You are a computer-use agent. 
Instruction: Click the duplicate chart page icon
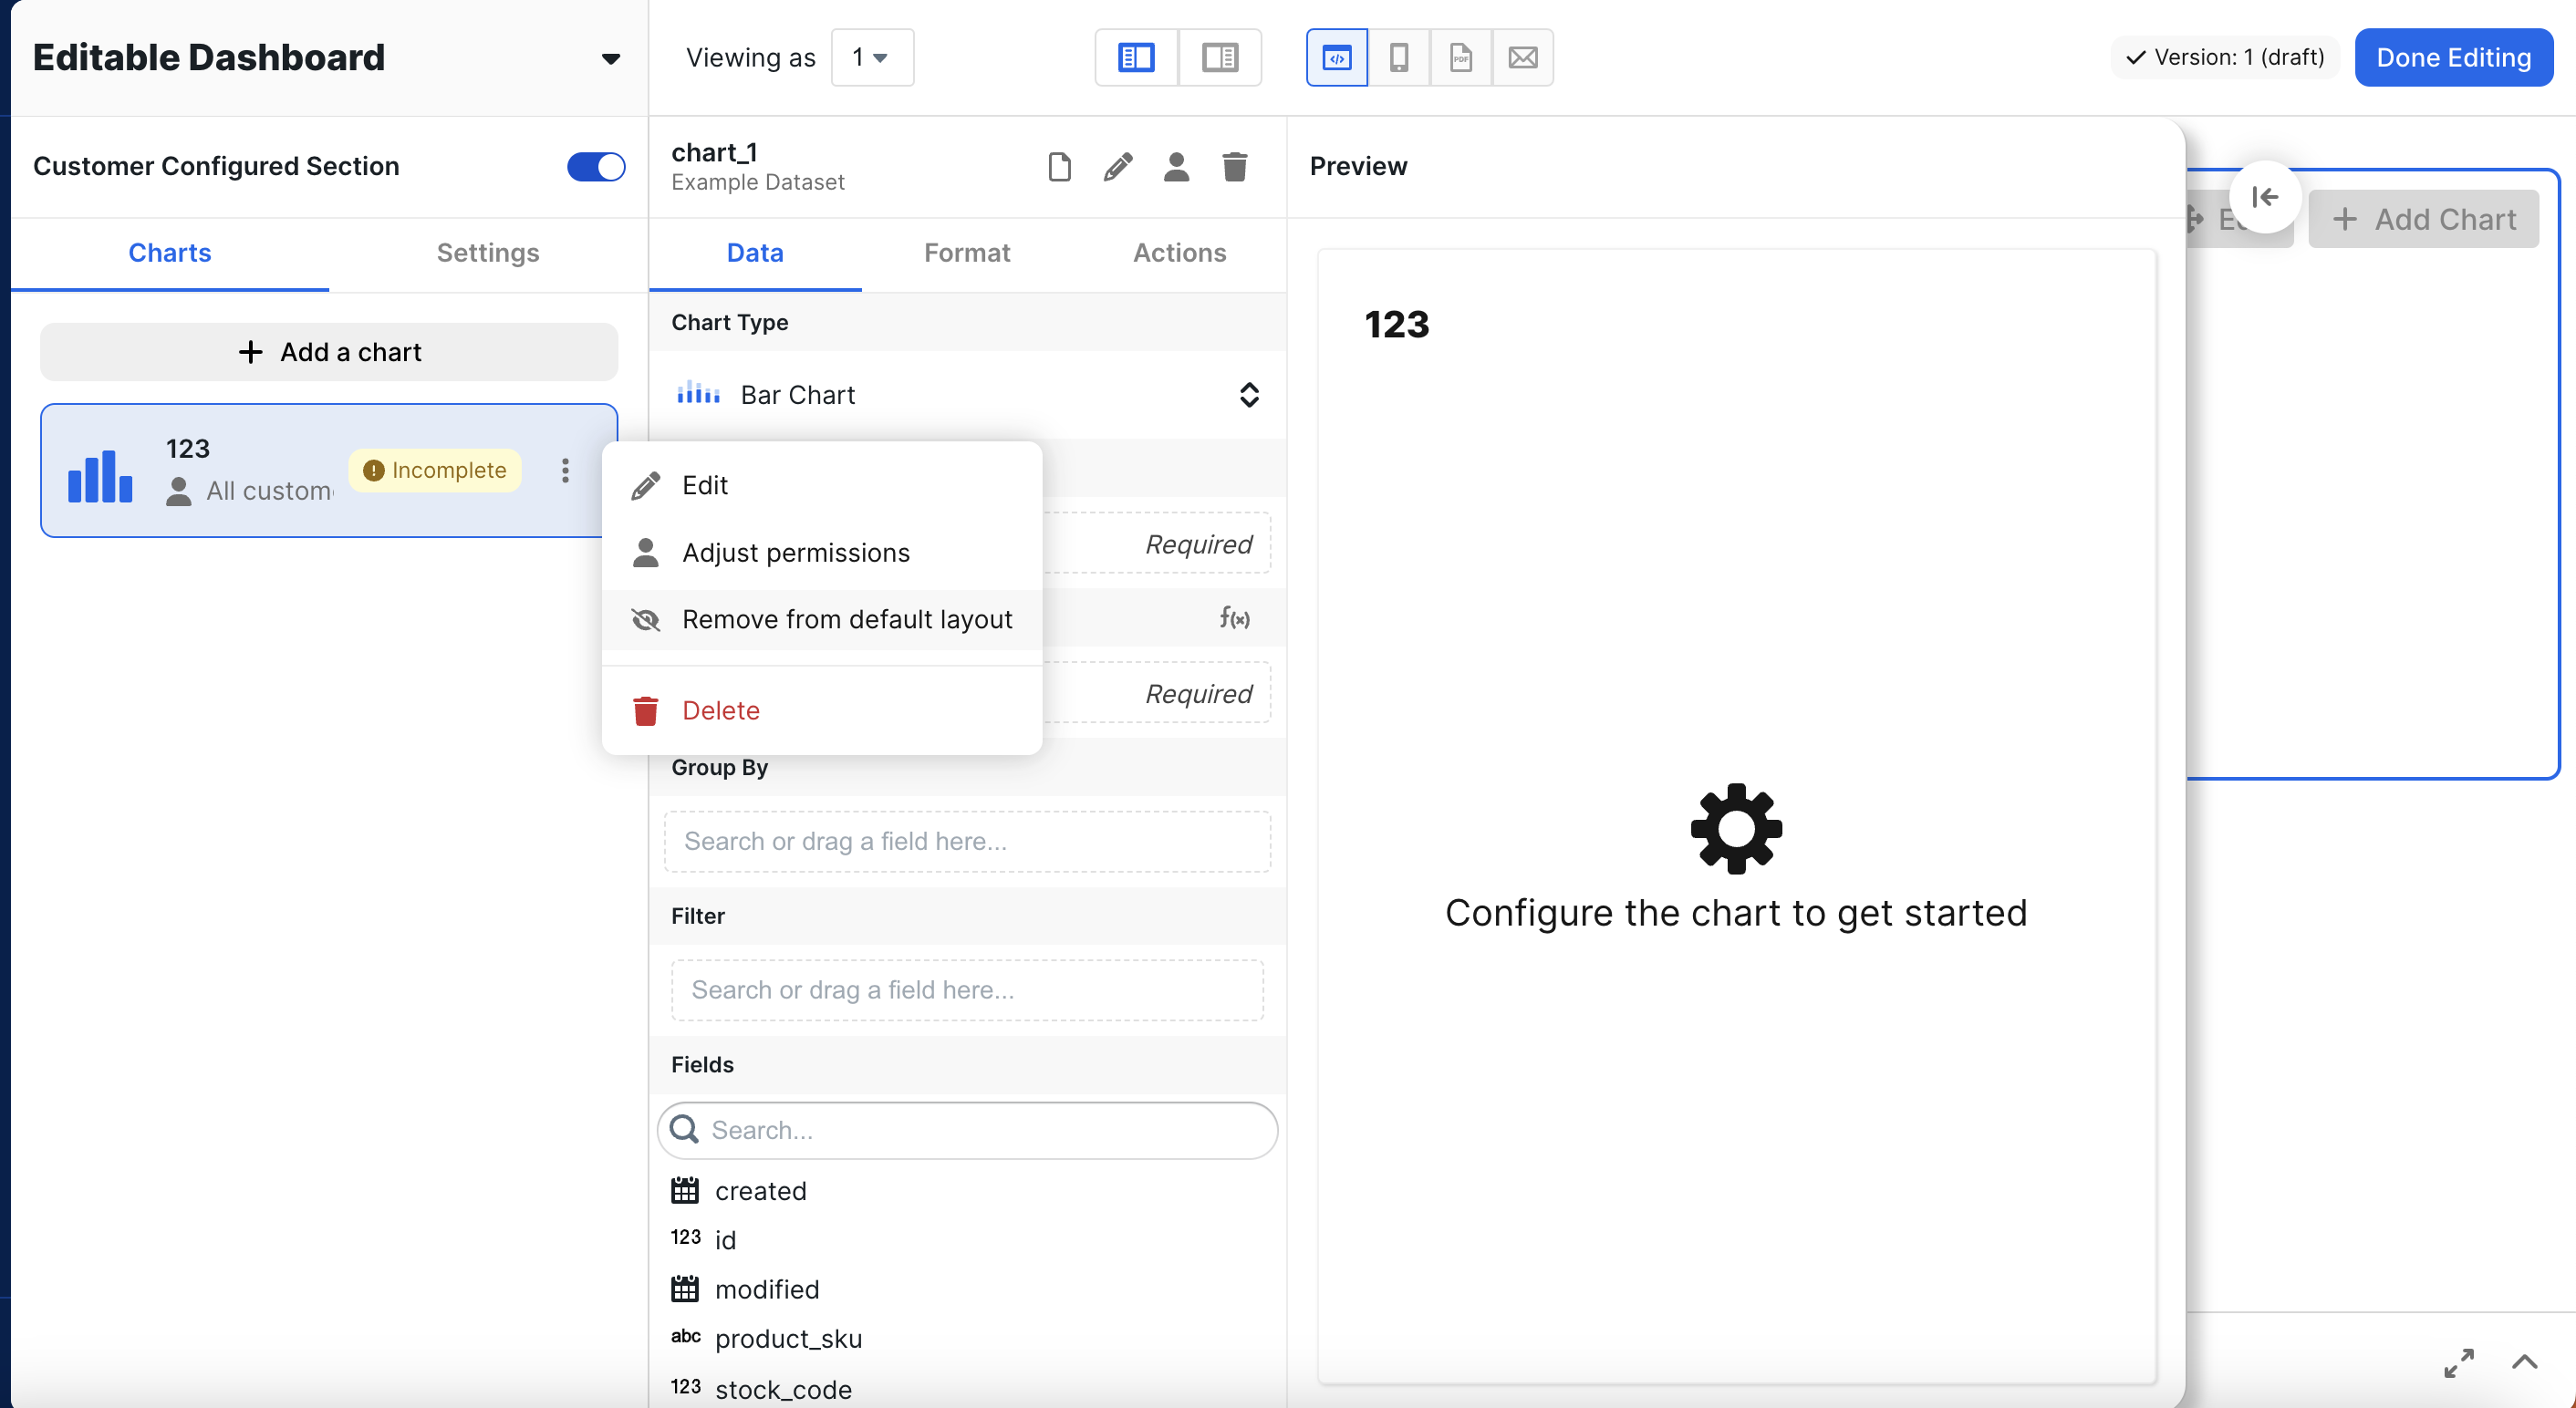coord(1059,166)
